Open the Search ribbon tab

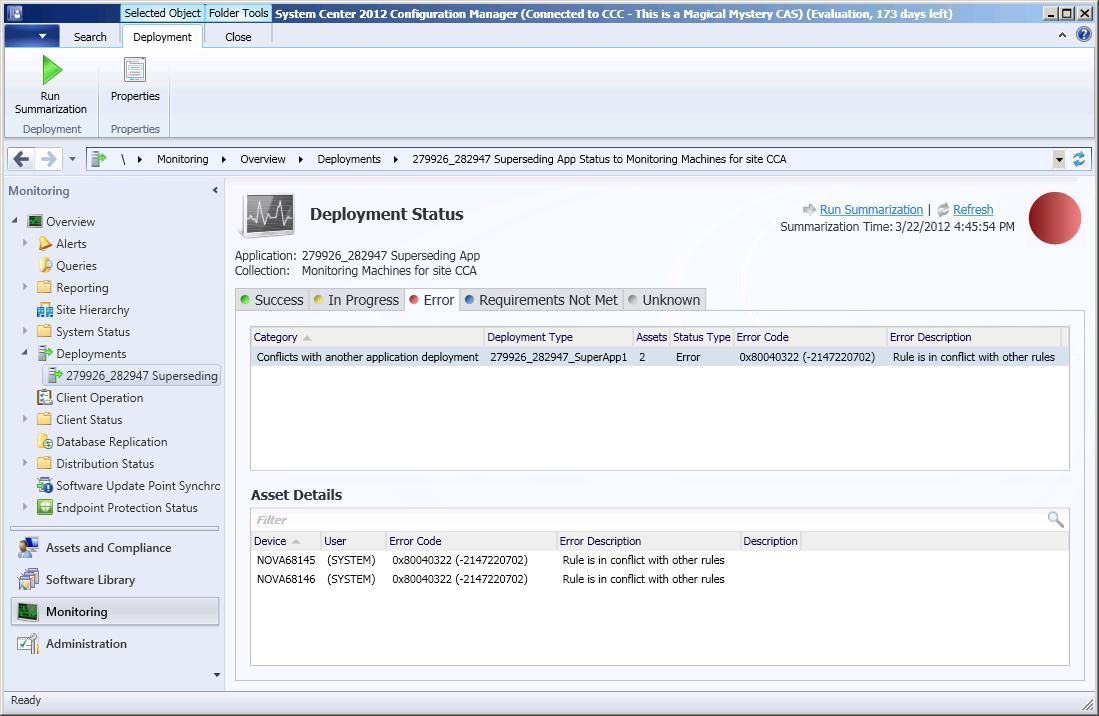coord(89,36)
